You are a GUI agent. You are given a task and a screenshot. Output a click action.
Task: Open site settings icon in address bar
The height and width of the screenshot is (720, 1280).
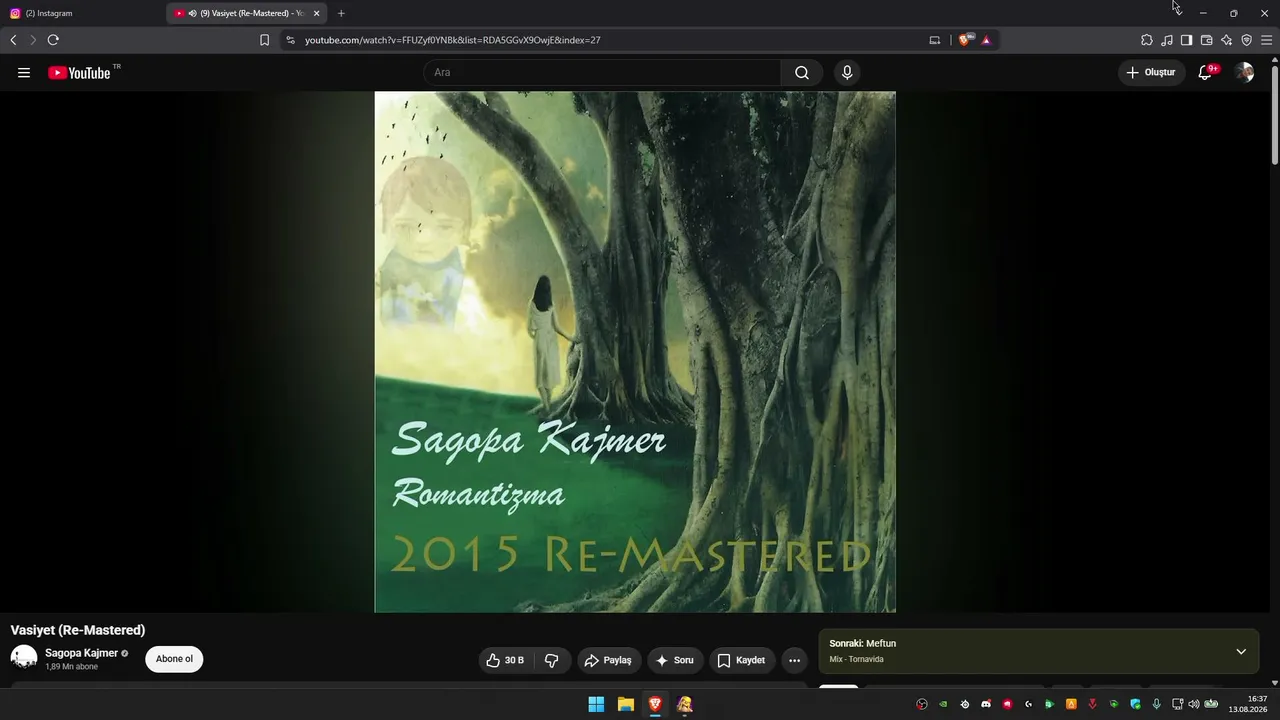(x=290, y=40)
